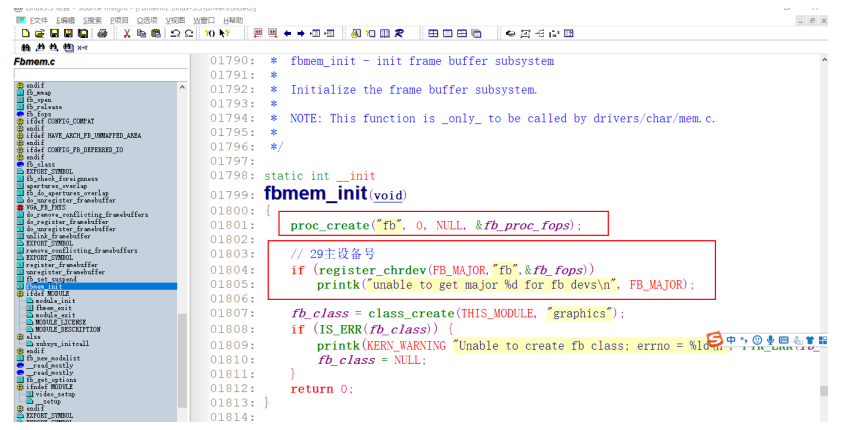The height and width of the screenshot is (430, 849).
Task: Click the Go Forward blue arrow icon
Action: [x=301, y=34]
